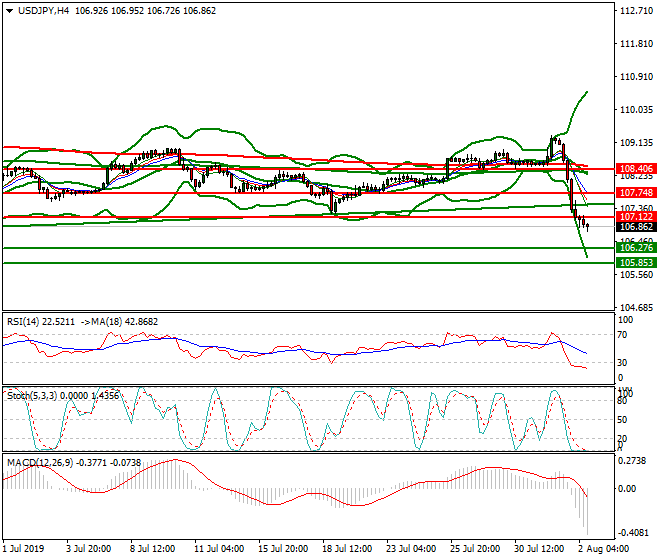Select the green 106.276 price level tag
660x560 pixels.
tap(636, 248)
